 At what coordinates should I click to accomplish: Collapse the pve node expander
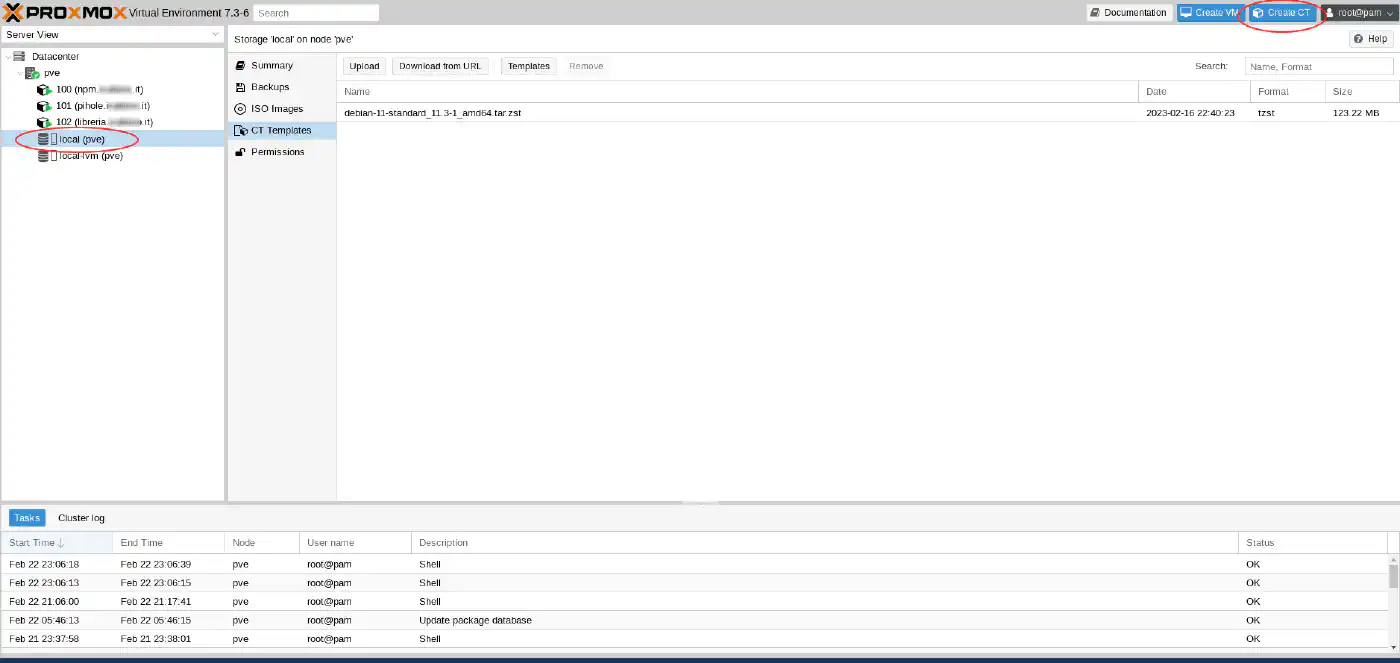pos(20,73)
